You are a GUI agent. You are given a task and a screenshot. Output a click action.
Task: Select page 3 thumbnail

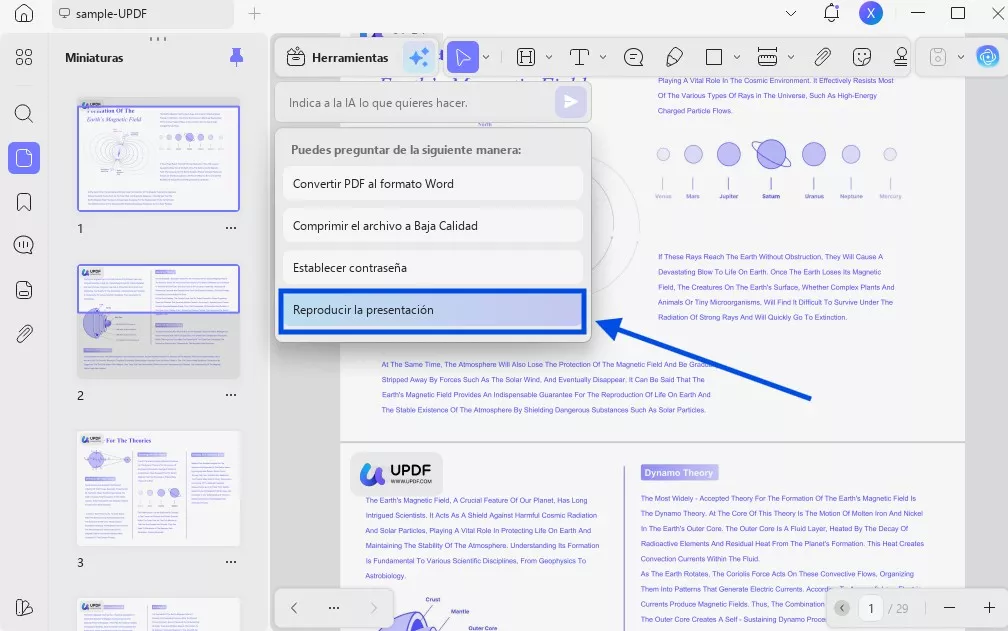pos(158,488)
